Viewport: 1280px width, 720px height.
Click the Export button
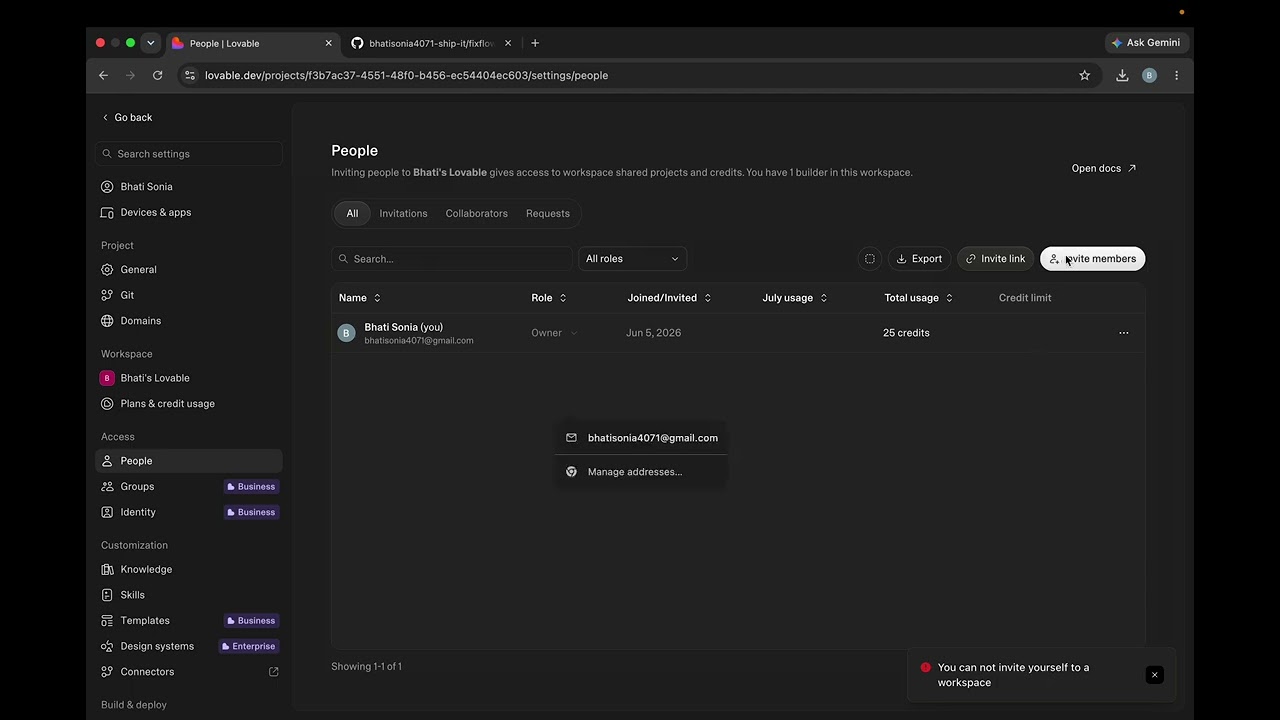point(919,259)
